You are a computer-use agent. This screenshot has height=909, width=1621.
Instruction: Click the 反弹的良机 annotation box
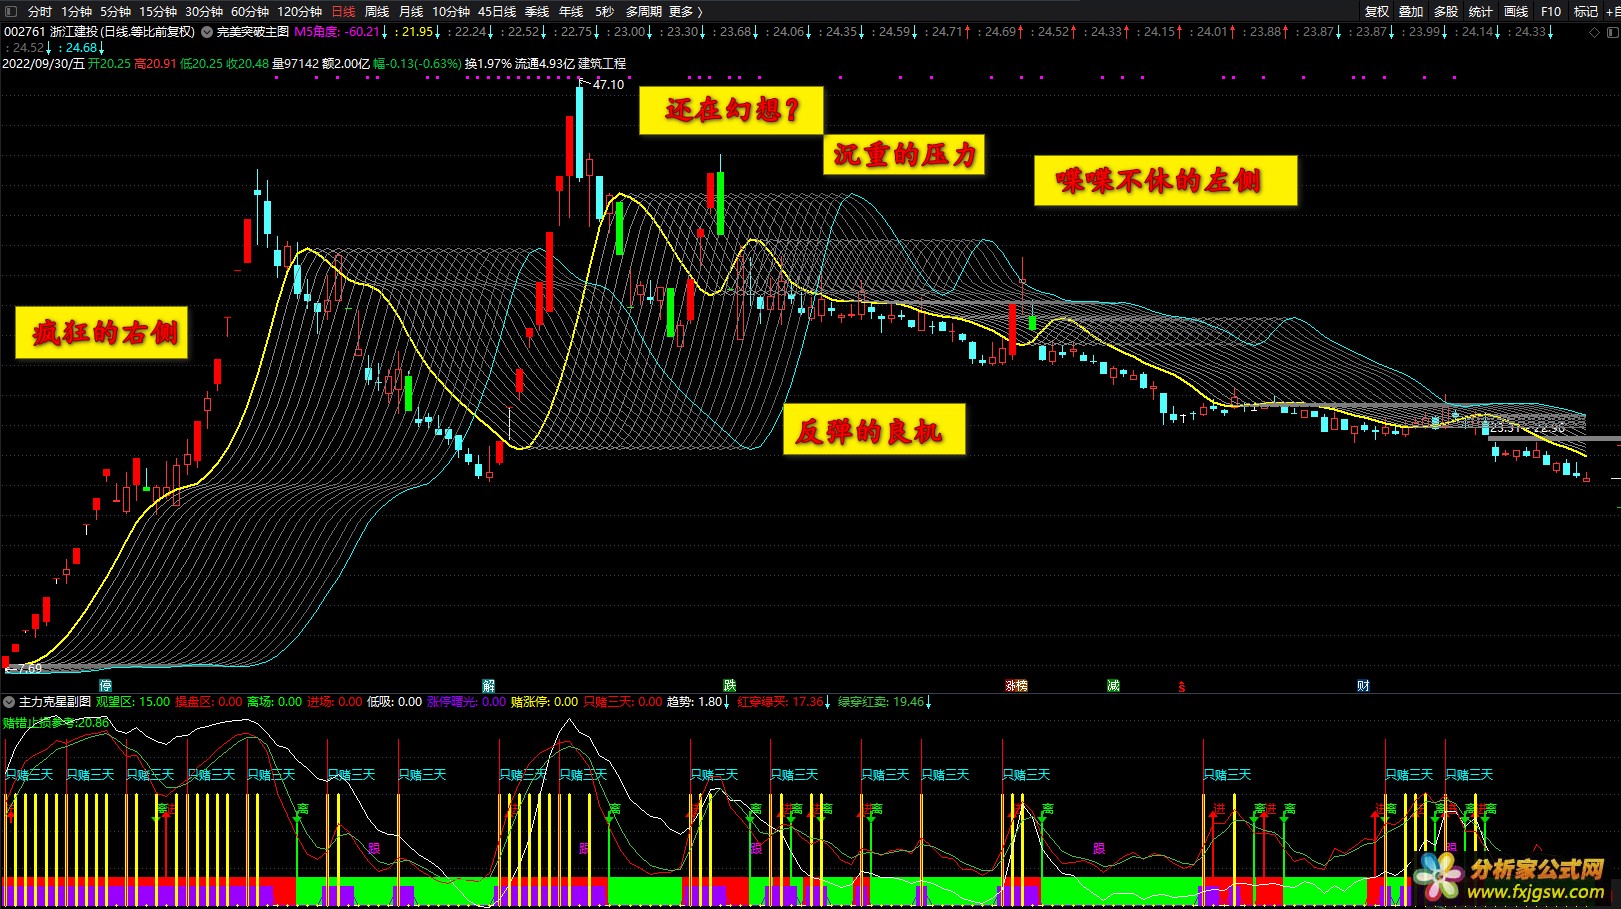(874, 430)
